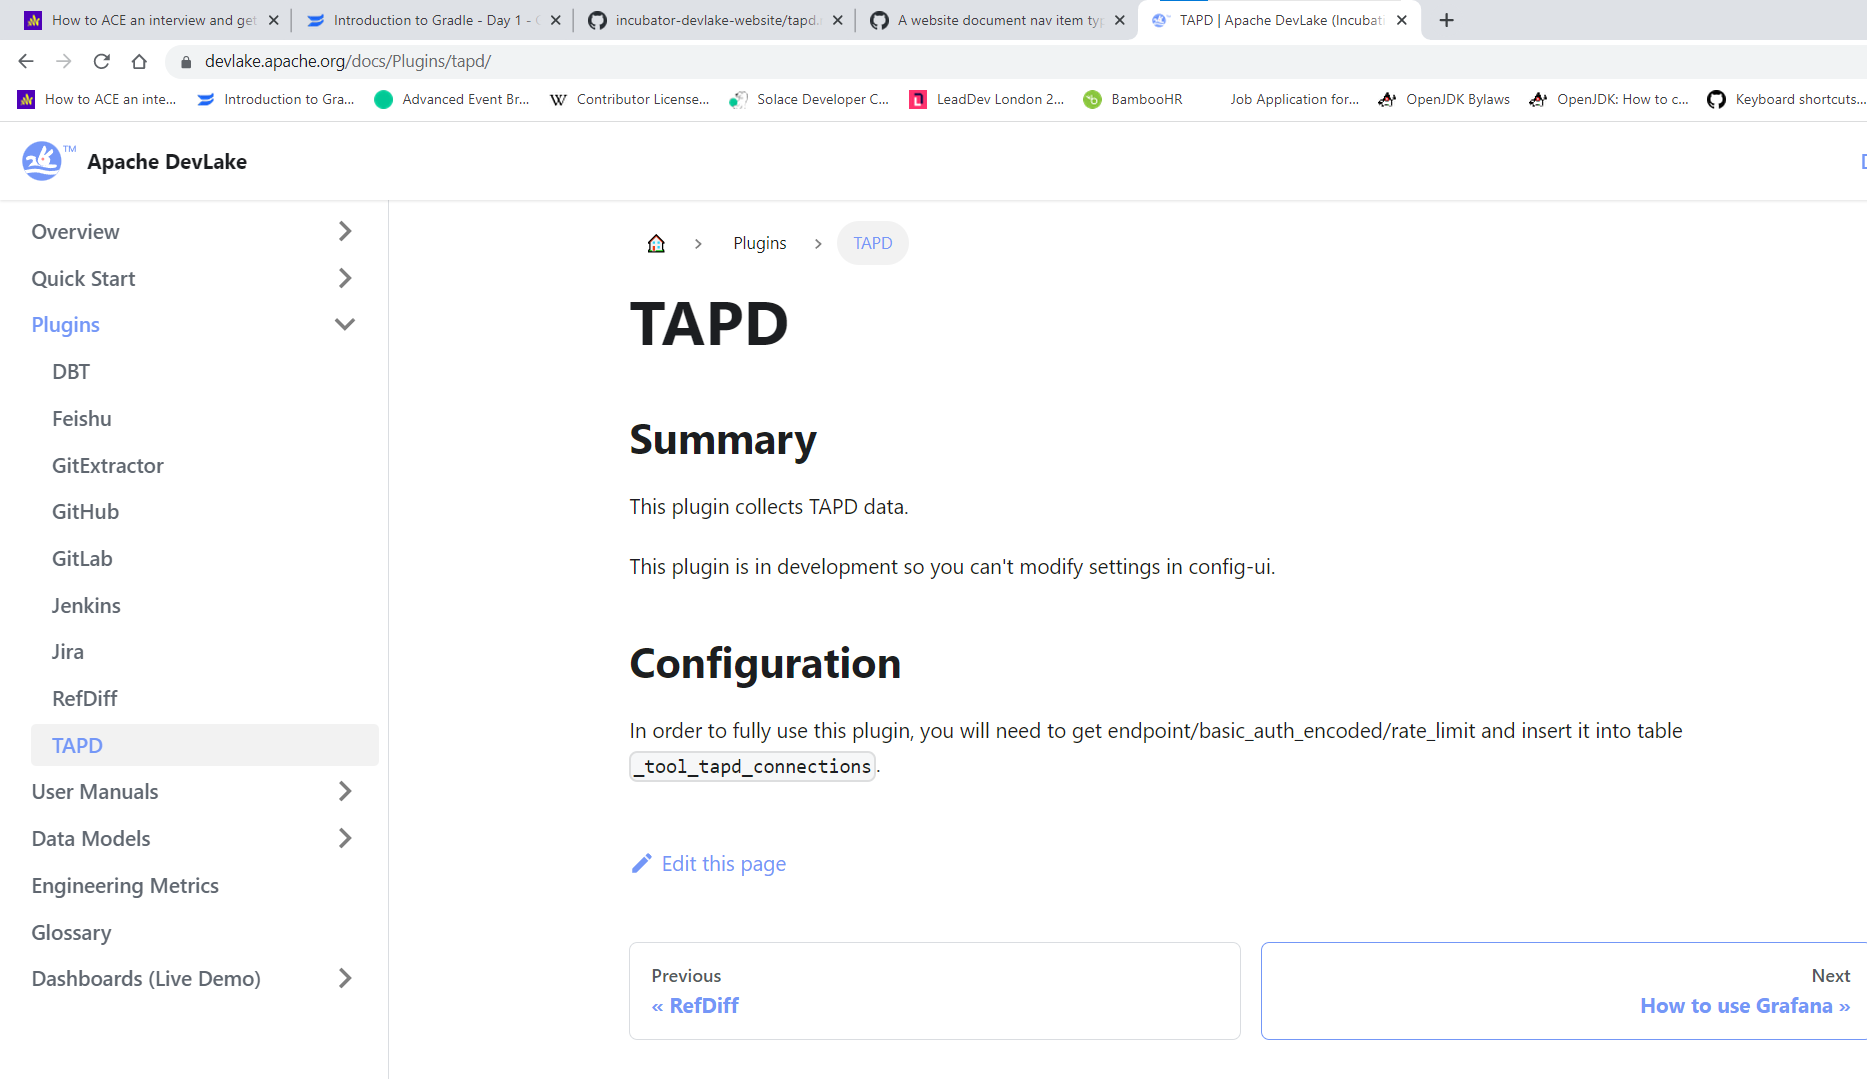Open the LeadDev London bookmark

[987, 99]
